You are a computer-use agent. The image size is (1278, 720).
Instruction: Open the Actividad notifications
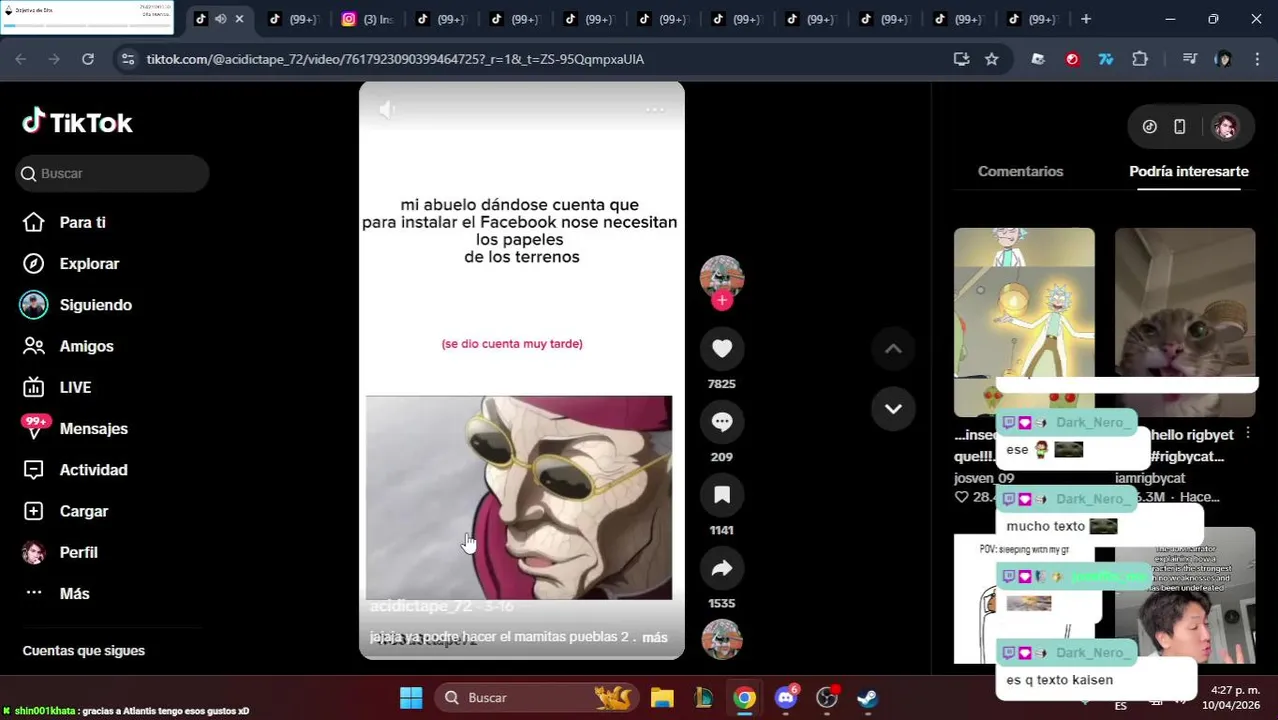pyautogui.click(x=75, y=469)
